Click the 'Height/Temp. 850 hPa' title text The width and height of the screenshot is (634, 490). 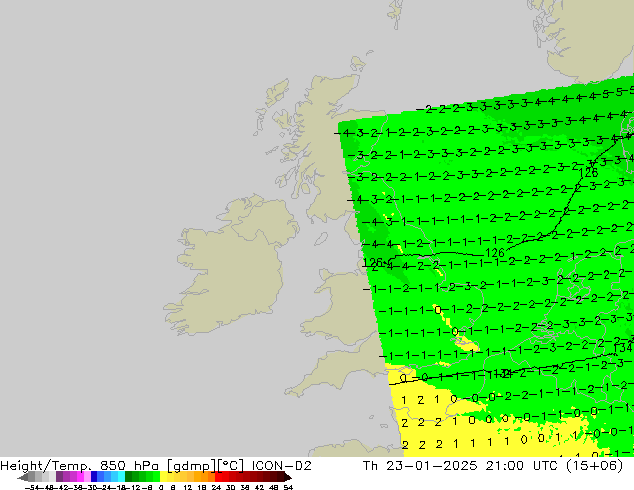pos(80,466)
